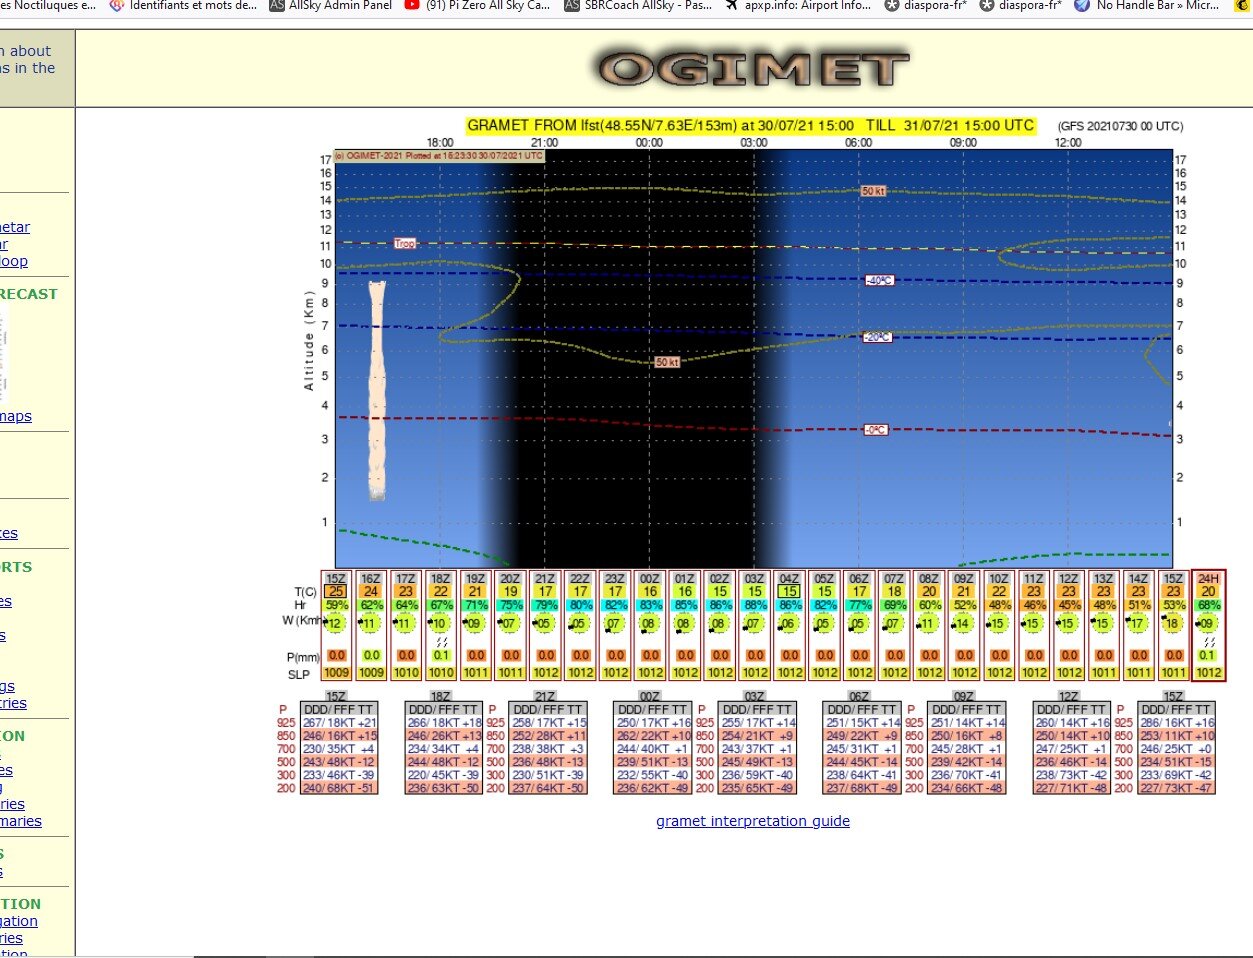
Task: Click the OGIMET-2021 Plotted at credit text
Action: tap(440, 156)
